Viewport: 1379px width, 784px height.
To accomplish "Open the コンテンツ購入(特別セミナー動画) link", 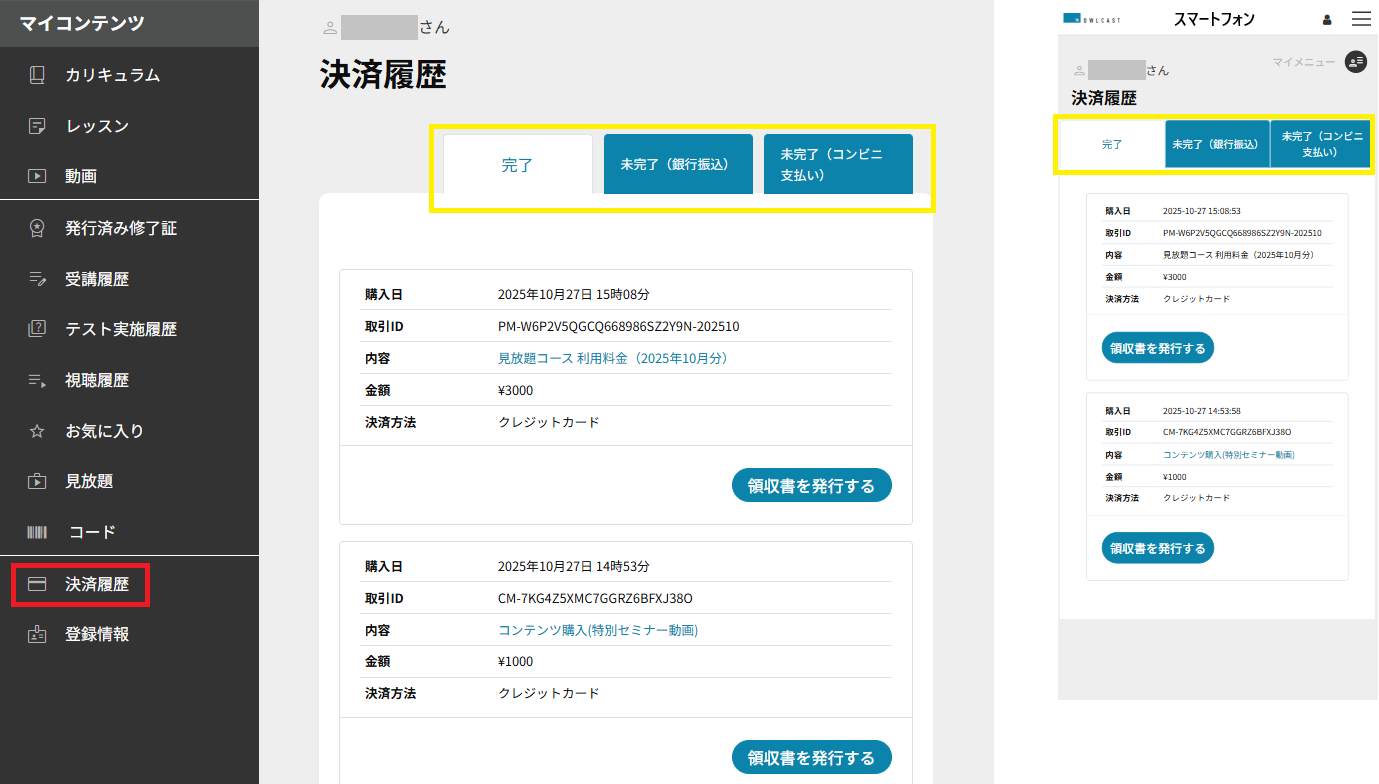I will tap(597, 630).
